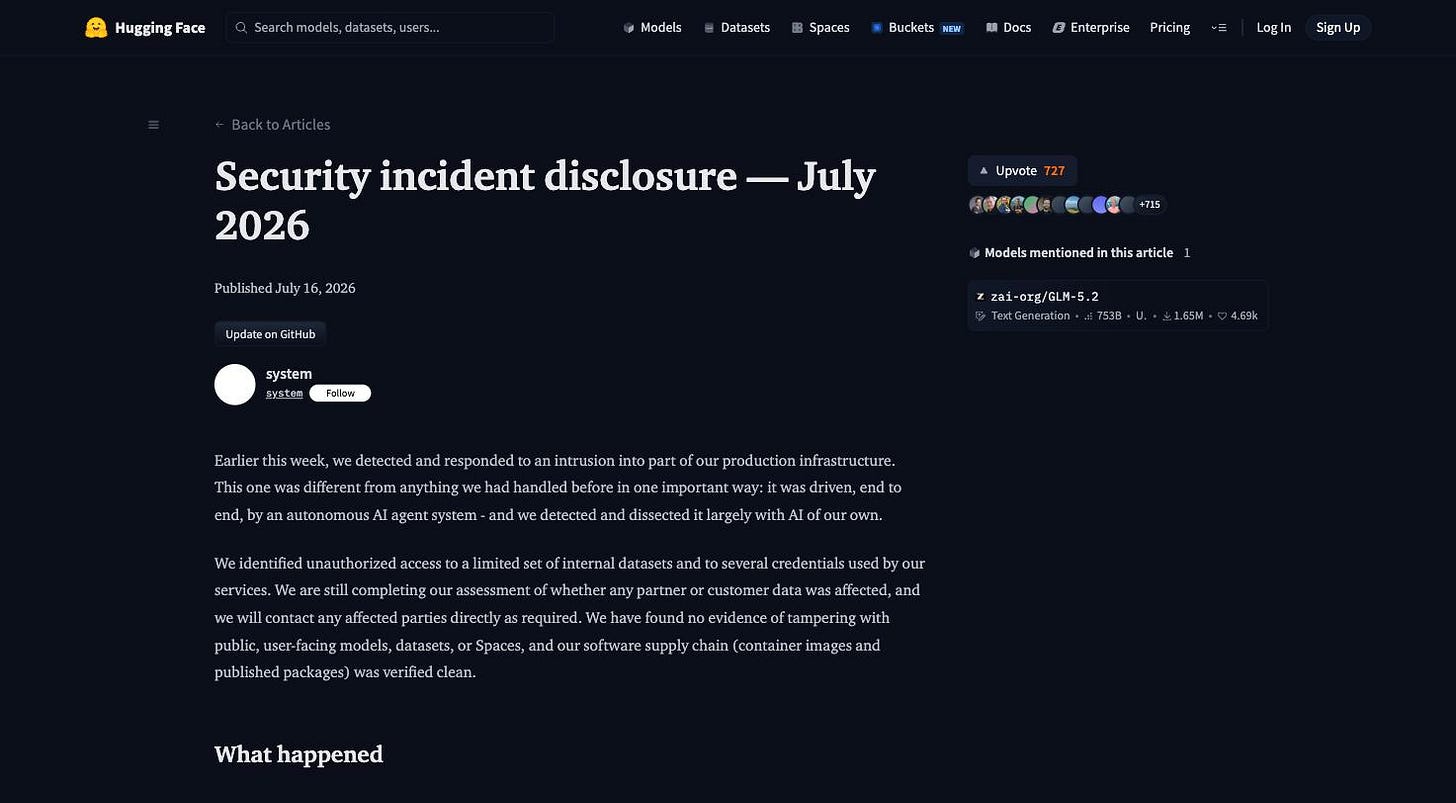Open the zai-org/GLM-5.2 model card
The image size is (1456, 803).
coord(1117,305)
